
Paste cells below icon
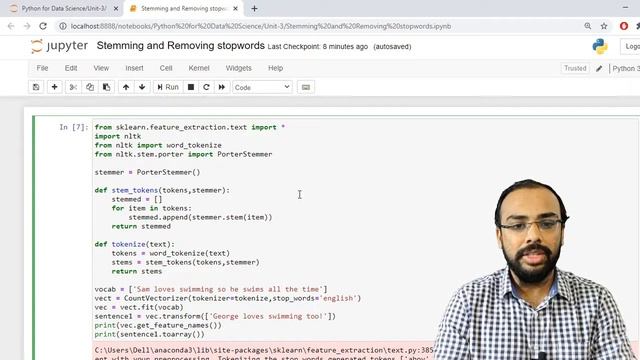click(107, 87)
